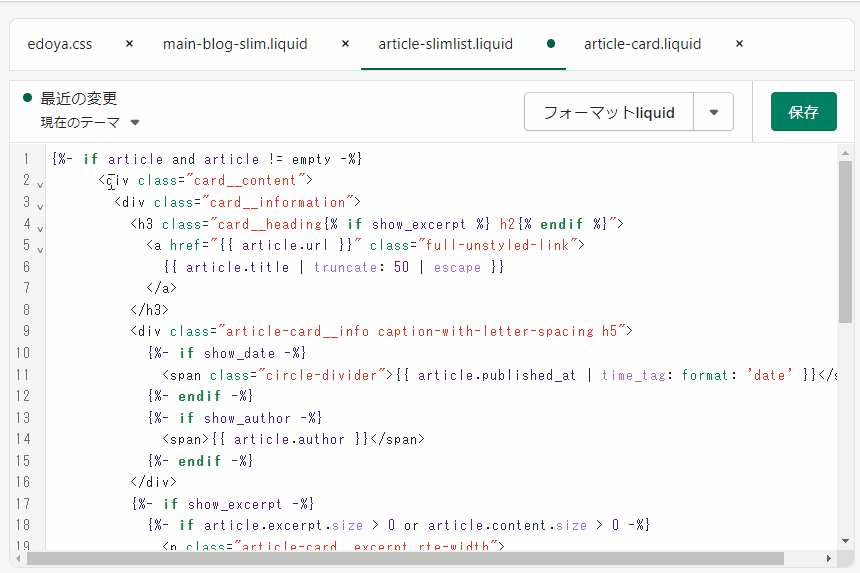Click the vertical scrollbar down arrow
Image resolution: width=860 pixels, height=573 pixels.
click(x=845, y=541)
